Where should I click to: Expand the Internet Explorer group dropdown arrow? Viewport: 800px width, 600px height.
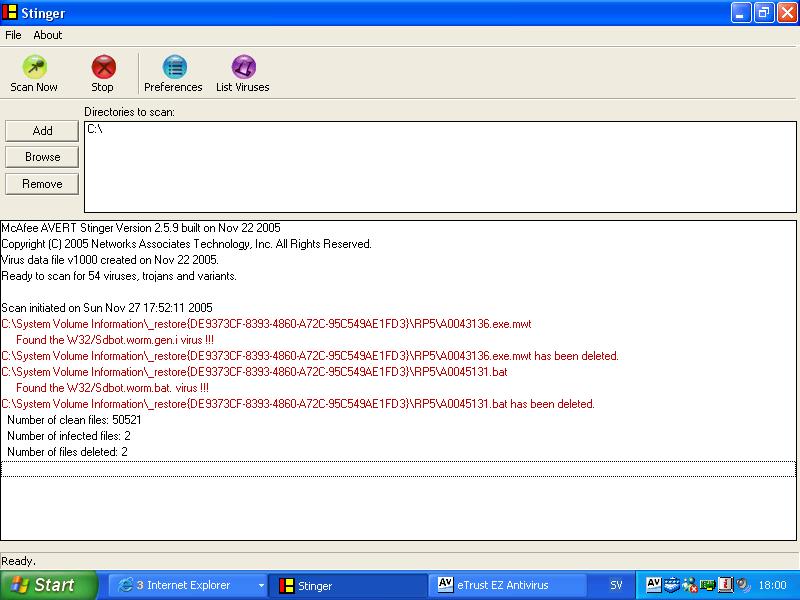261,586
